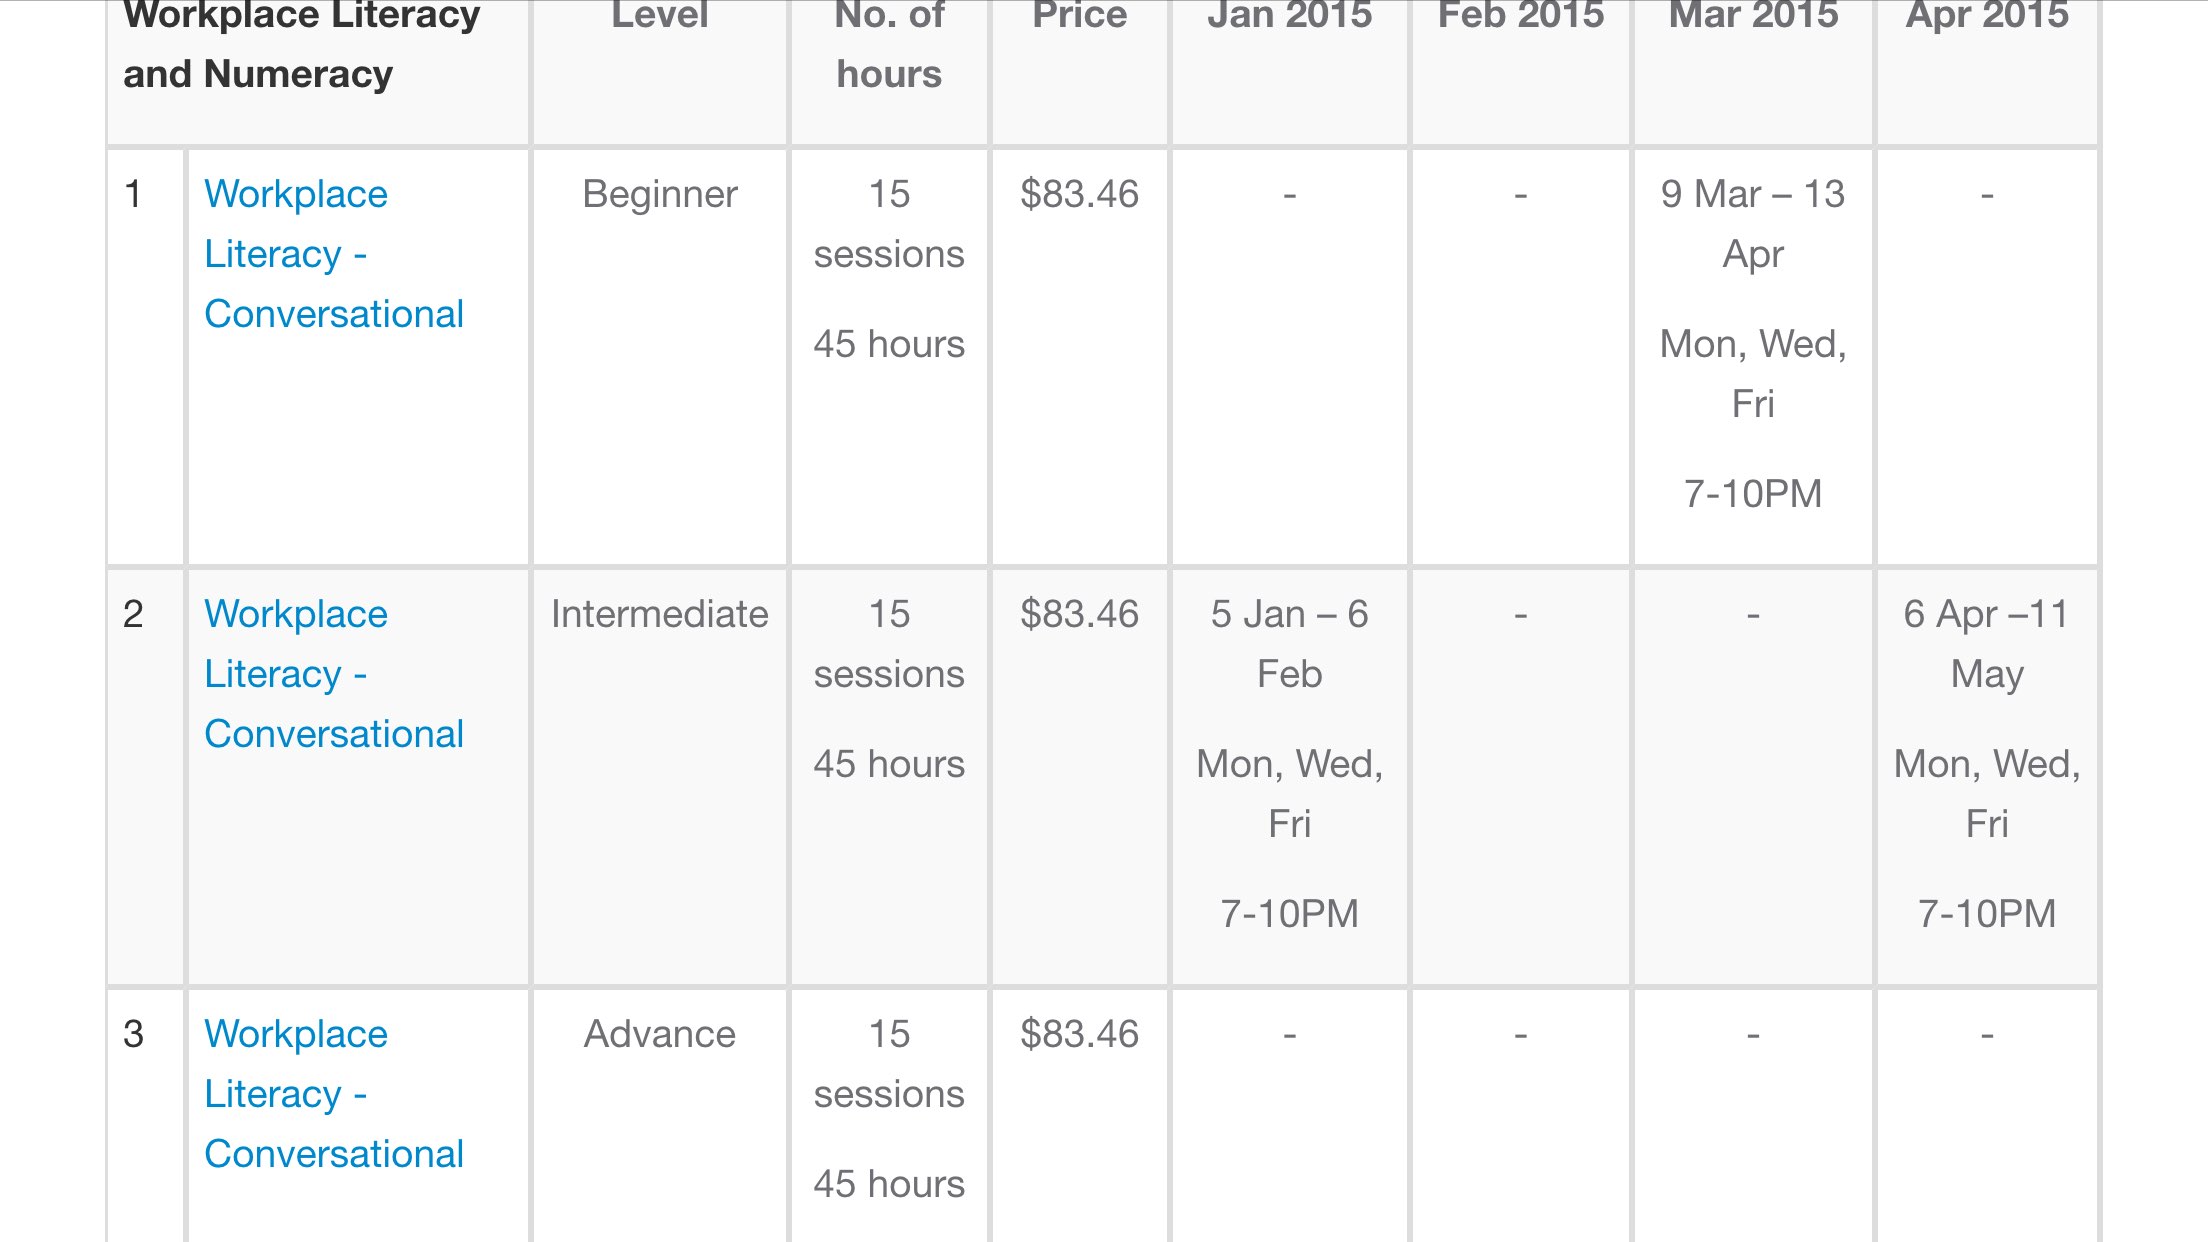Open the Advance row's Workplace Literacy link
This screenshot has width=2208, height=1242.
(x=333, y=1094)
